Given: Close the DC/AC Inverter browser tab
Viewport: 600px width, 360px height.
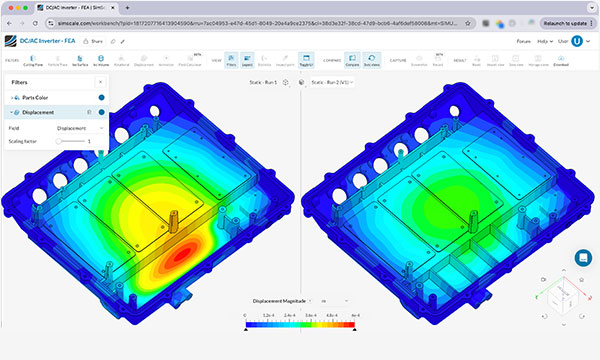Looking at the screenshot, I should point(112,8).
